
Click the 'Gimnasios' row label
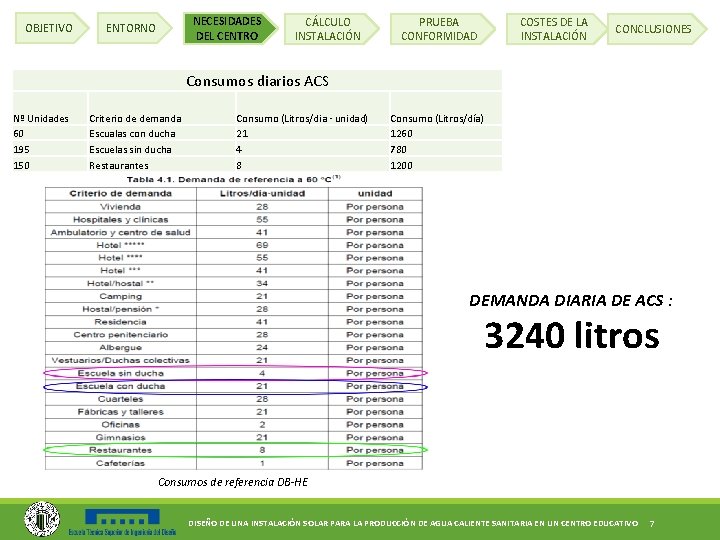120,438
